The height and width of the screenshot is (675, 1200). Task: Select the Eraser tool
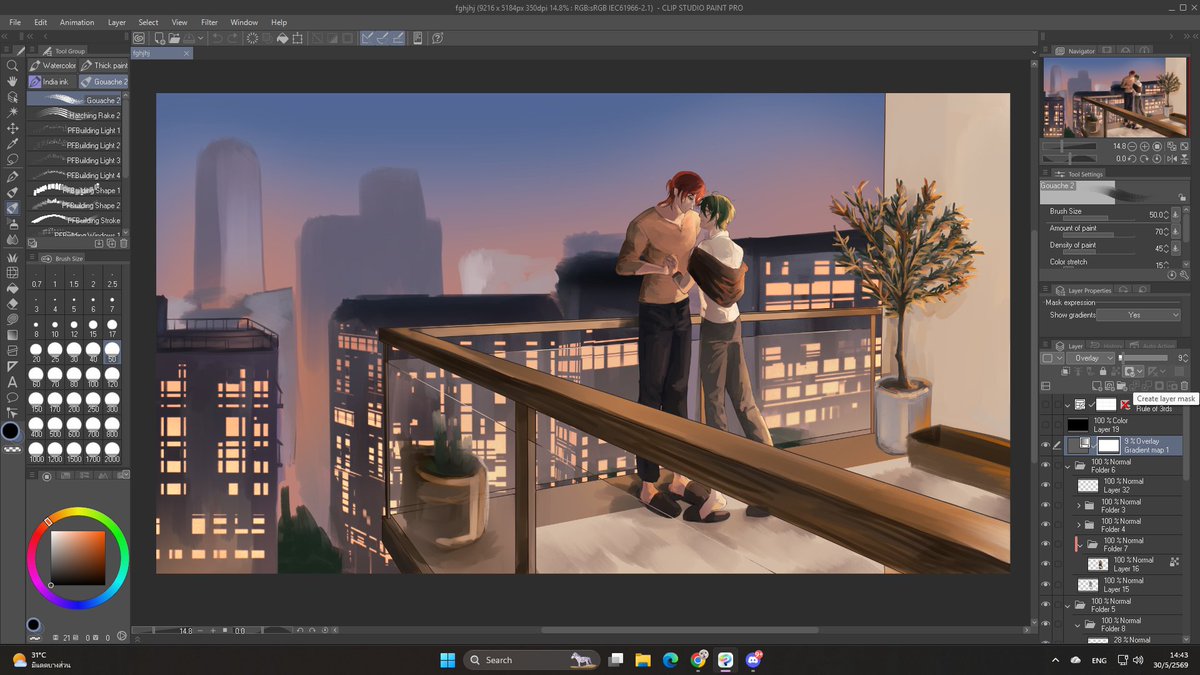(x=12, y=303)
